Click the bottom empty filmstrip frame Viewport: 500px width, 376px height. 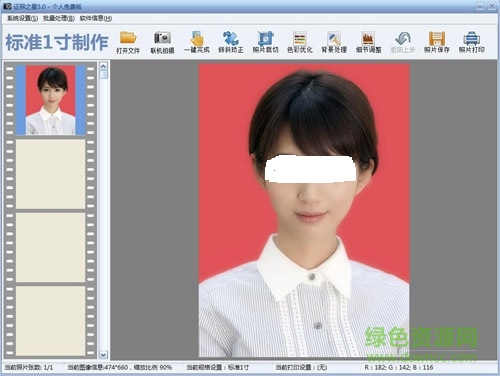coord(50,321)
